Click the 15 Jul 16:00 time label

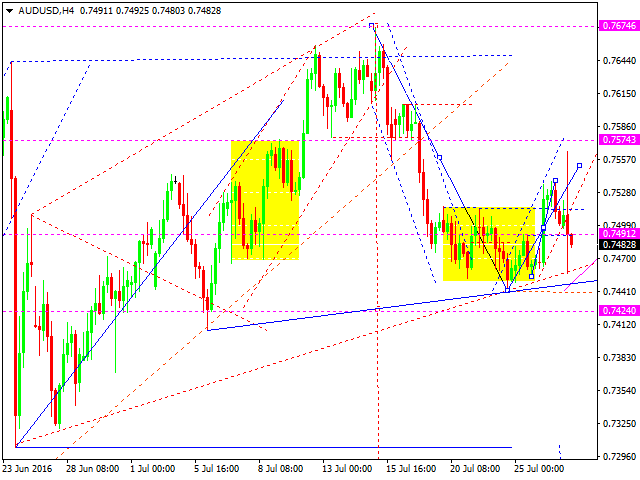point(411,469)
